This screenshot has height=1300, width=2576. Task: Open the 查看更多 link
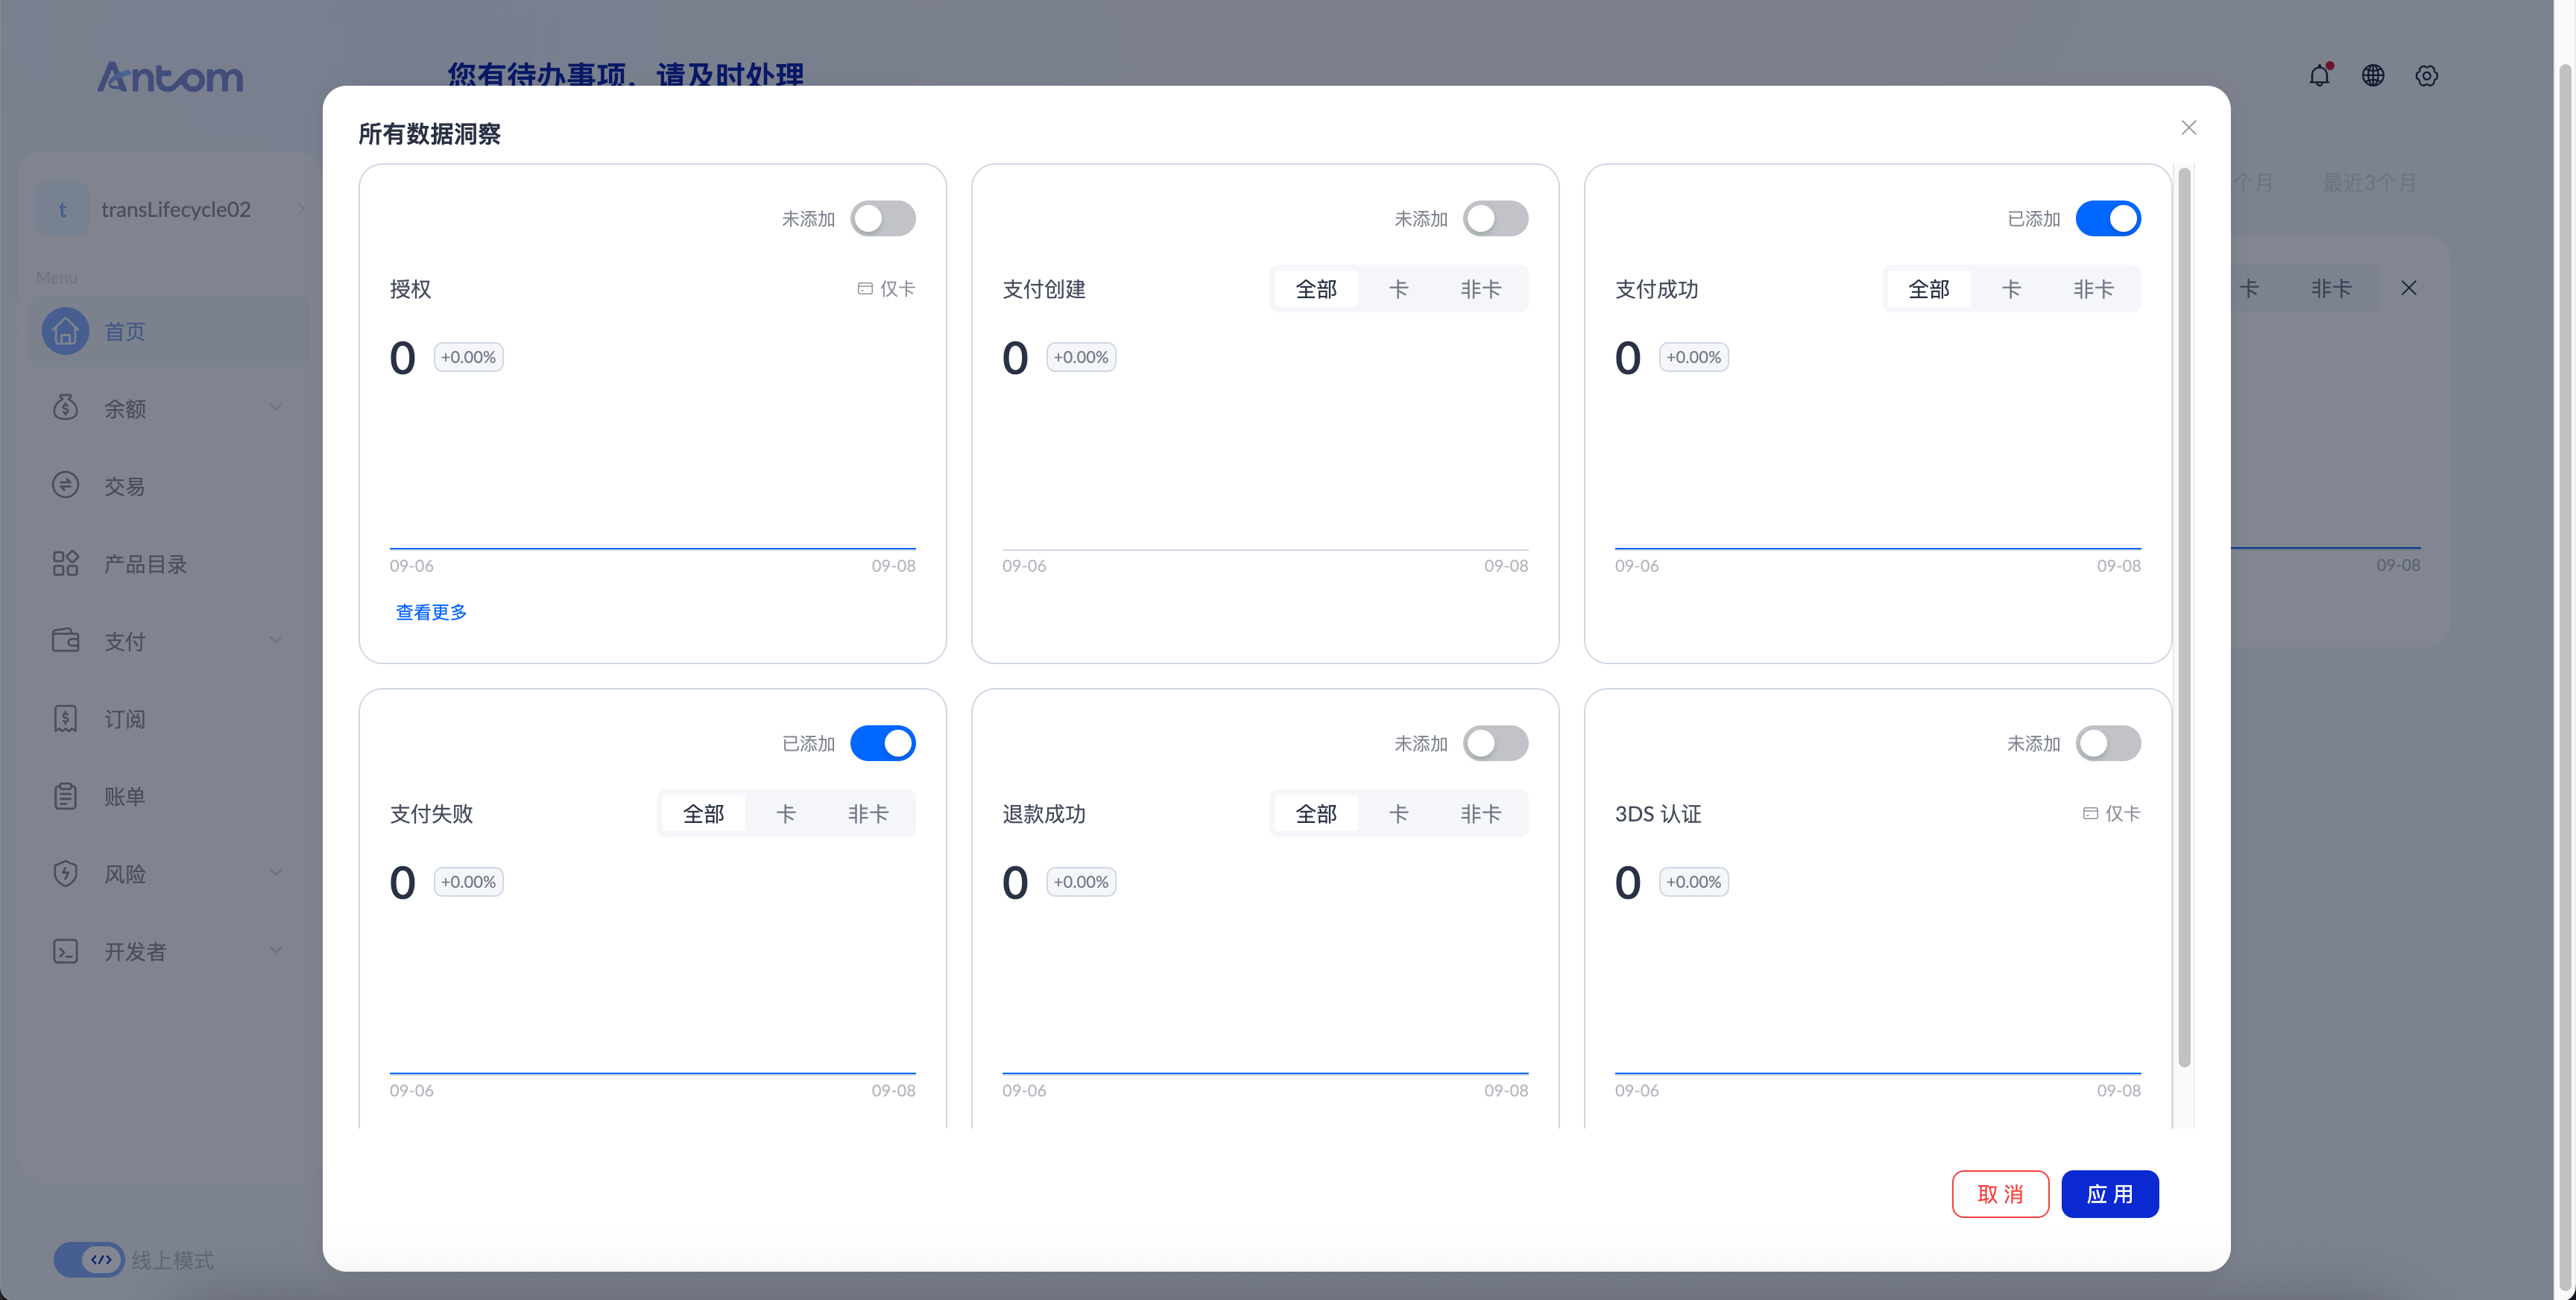click(x=431, y=612)
